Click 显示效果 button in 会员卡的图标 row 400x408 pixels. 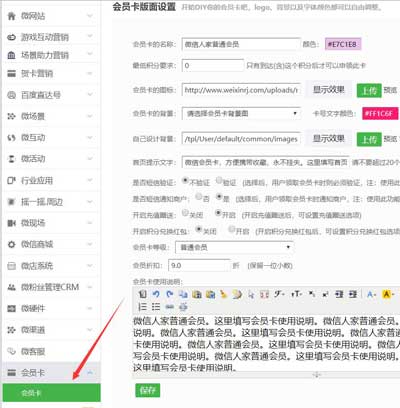pos(328,90)
